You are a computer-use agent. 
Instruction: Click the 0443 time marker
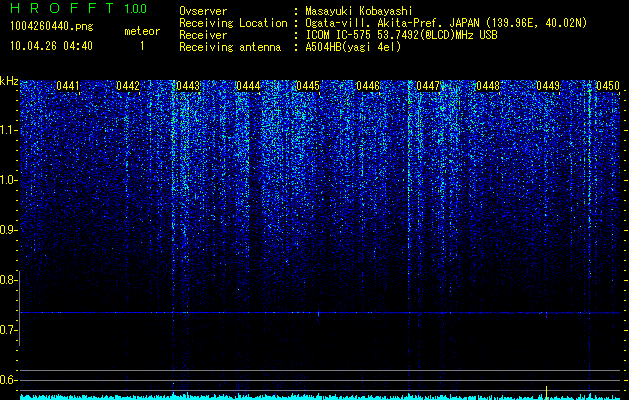(x=188, y=86)
